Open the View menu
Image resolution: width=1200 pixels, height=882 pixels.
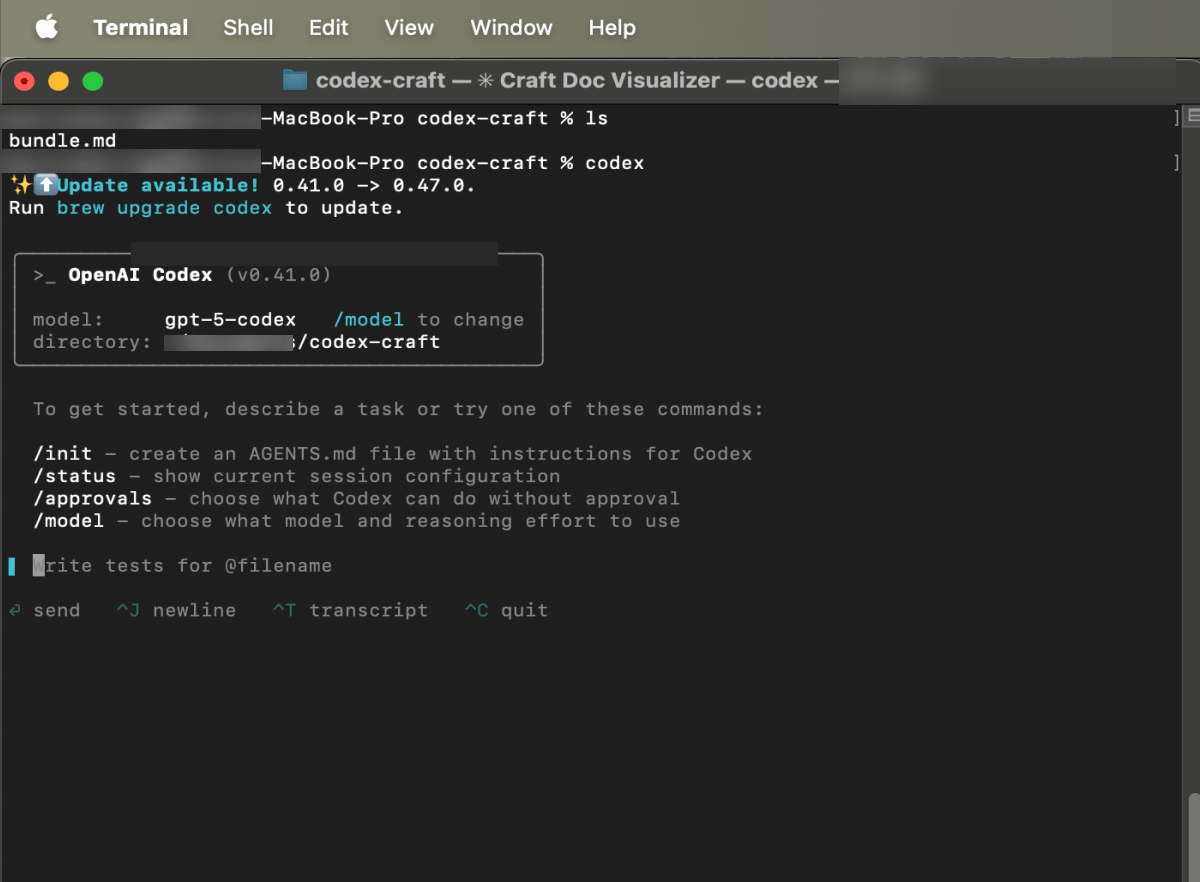[408, 27]
